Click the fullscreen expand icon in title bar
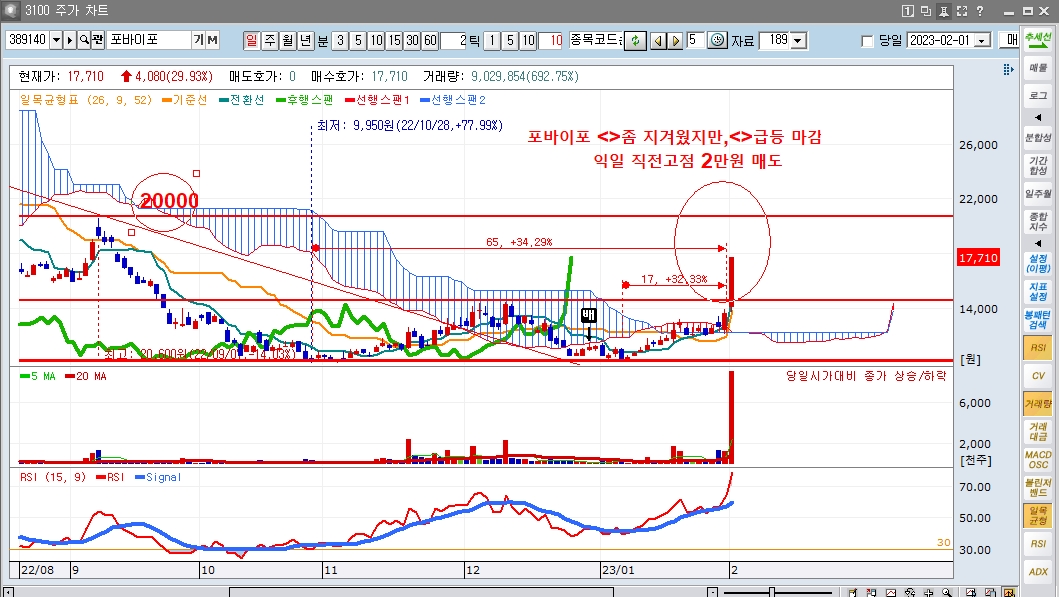The height and width of the screenshot is (597, 1059). 962,11
